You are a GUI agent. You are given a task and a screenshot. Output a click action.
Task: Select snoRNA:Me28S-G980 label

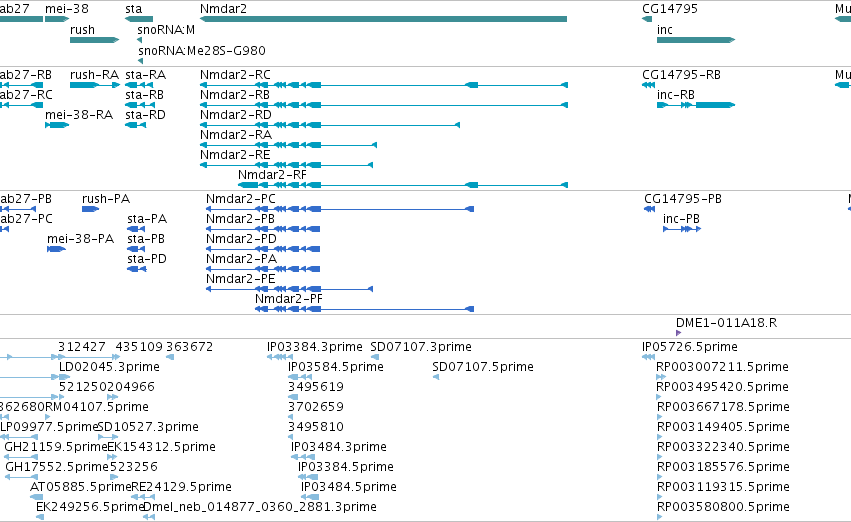202,50
